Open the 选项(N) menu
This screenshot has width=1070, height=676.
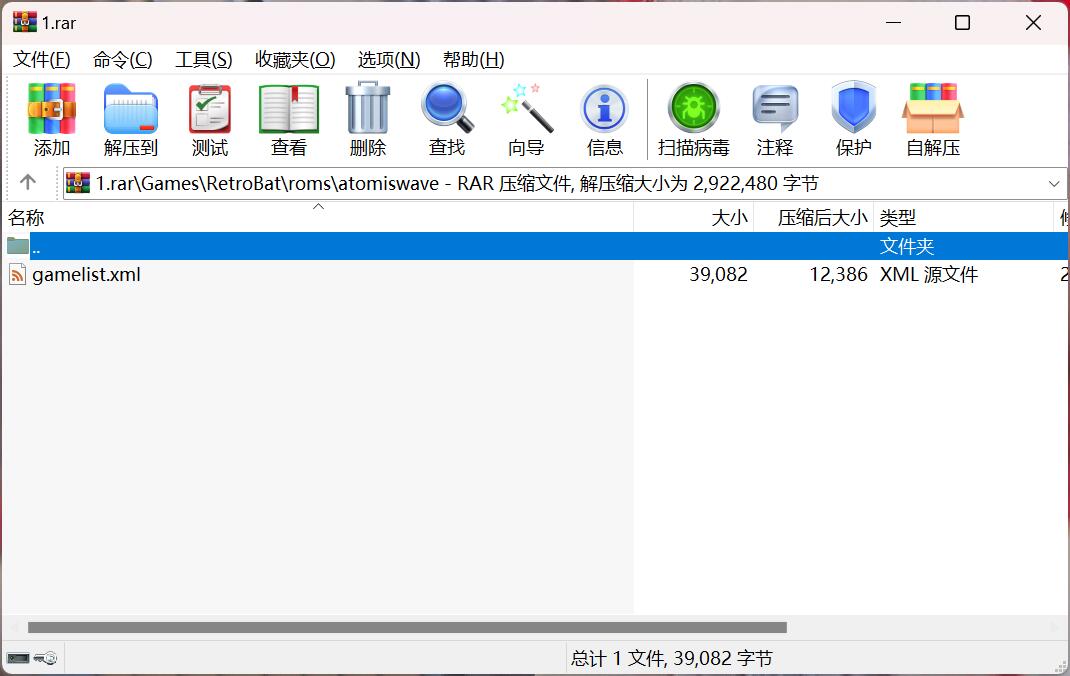[x=389, y=60]
